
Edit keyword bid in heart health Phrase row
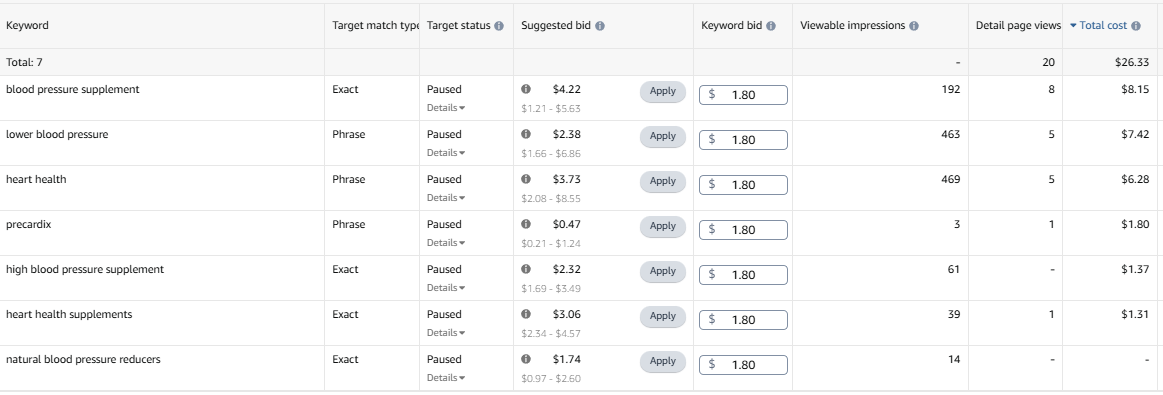tap(743, 185)
